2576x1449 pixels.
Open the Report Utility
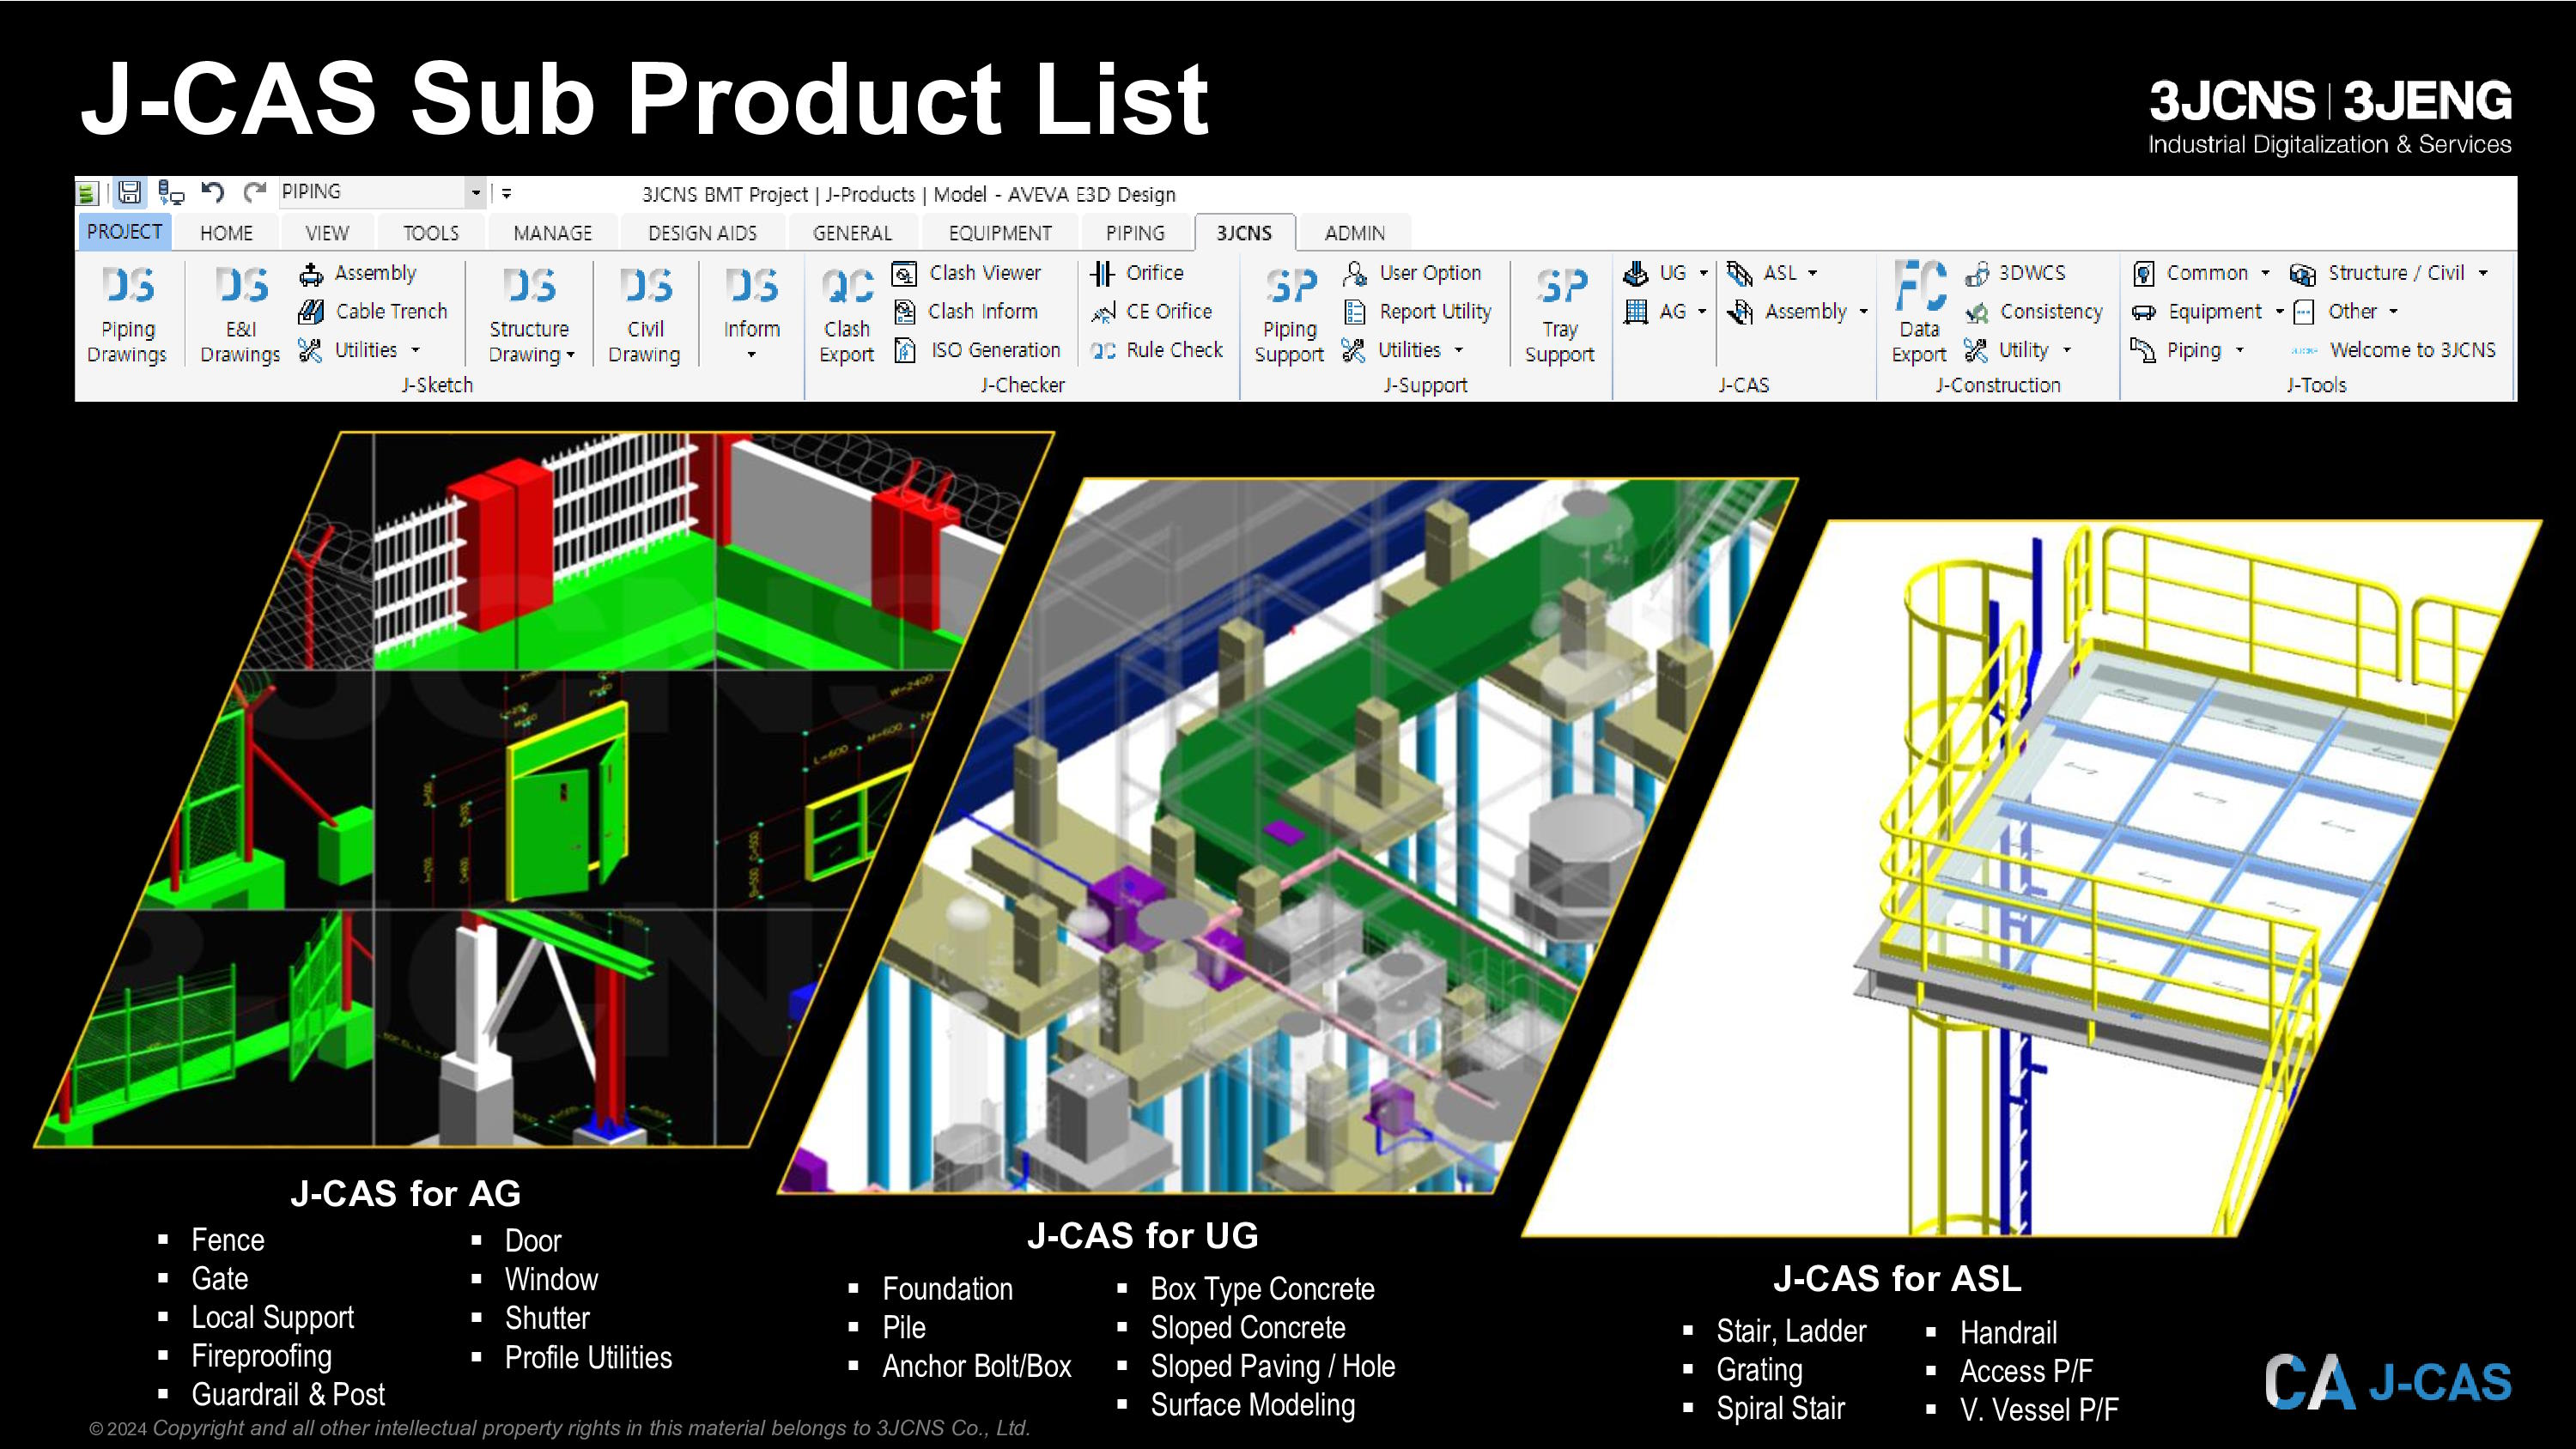(x=1417, y=312)
